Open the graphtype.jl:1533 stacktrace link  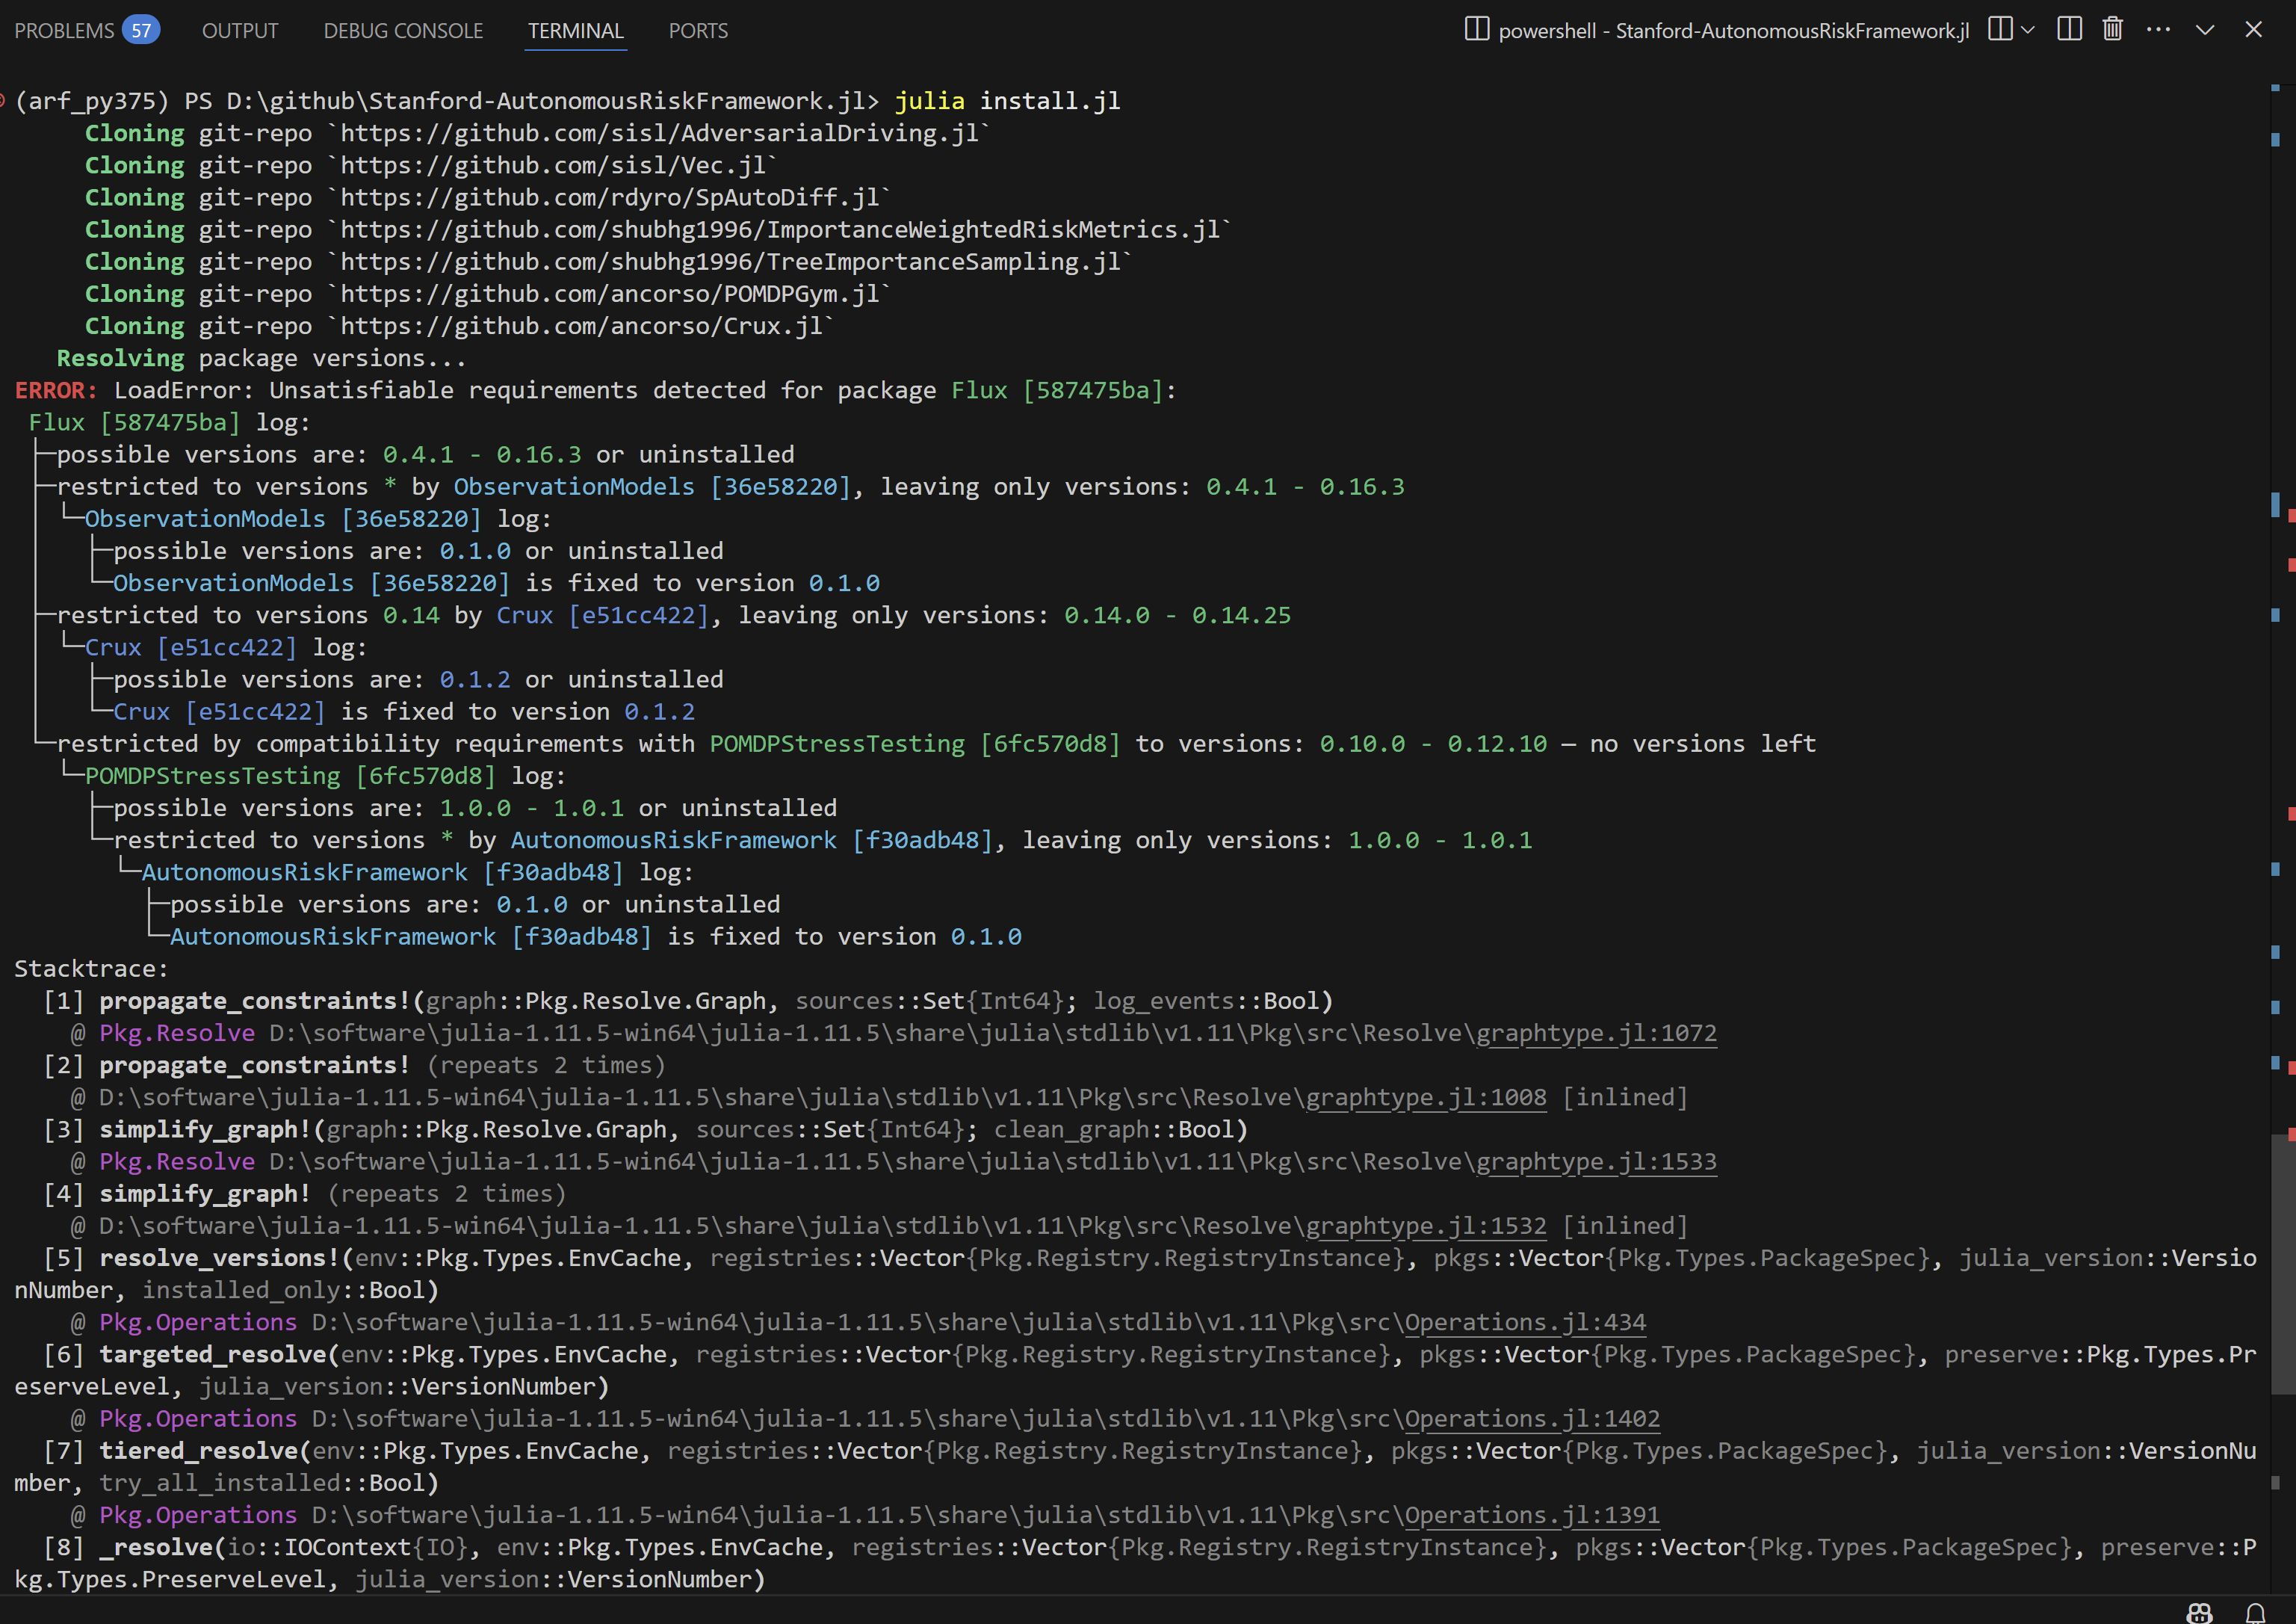click(1596, 1162)
